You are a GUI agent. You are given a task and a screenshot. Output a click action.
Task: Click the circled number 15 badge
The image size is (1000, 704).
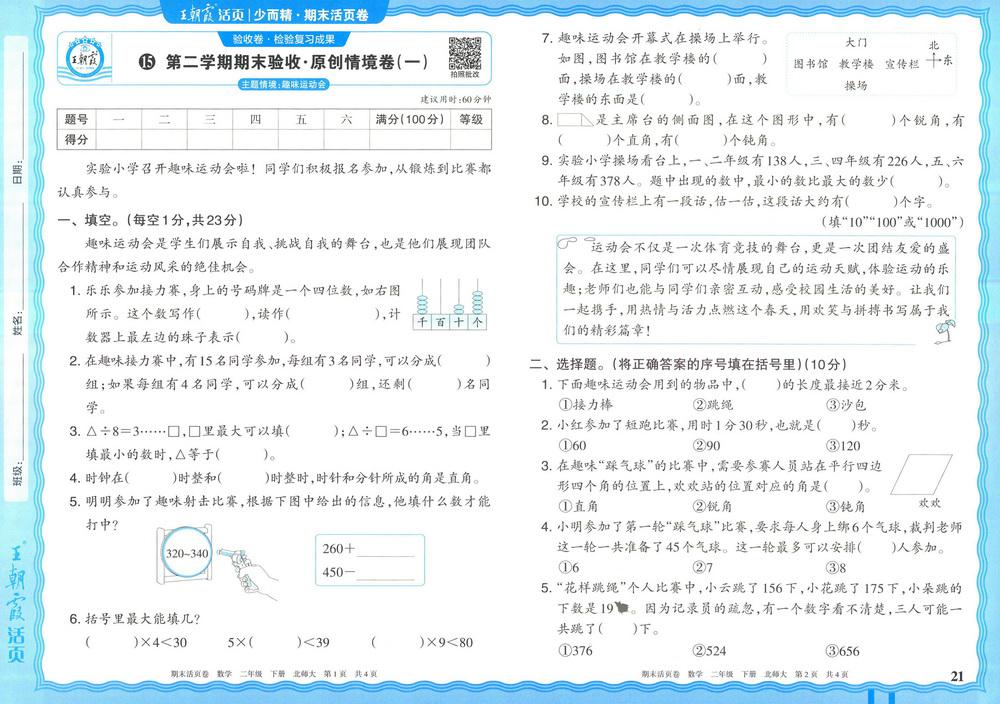pyautogui.click(x=146, y=62)
